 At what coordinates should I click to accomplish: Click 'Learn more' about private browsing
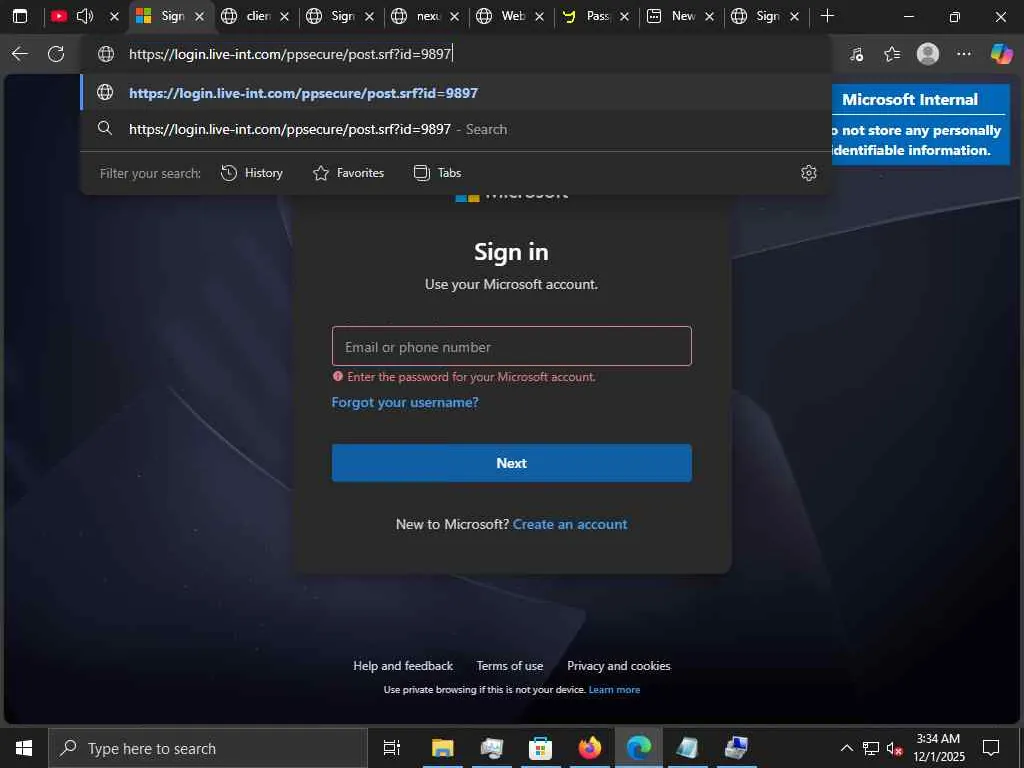pyautogui.click(x=614, y=690)
